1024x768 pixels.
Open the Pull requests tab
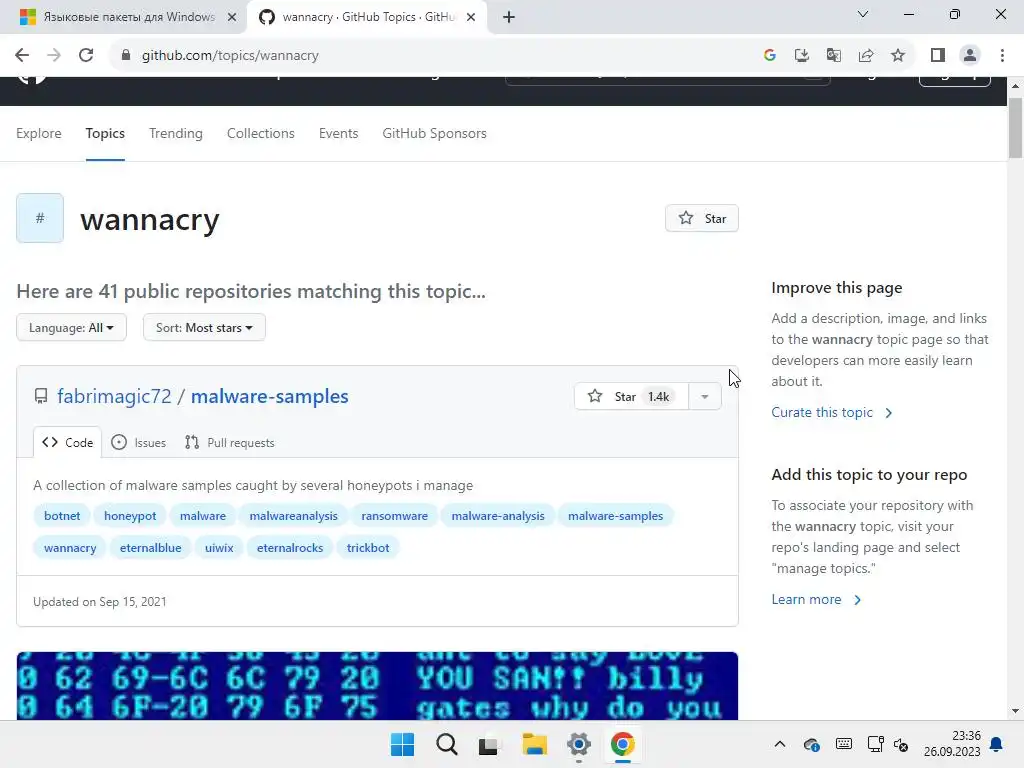click(230, 443)
